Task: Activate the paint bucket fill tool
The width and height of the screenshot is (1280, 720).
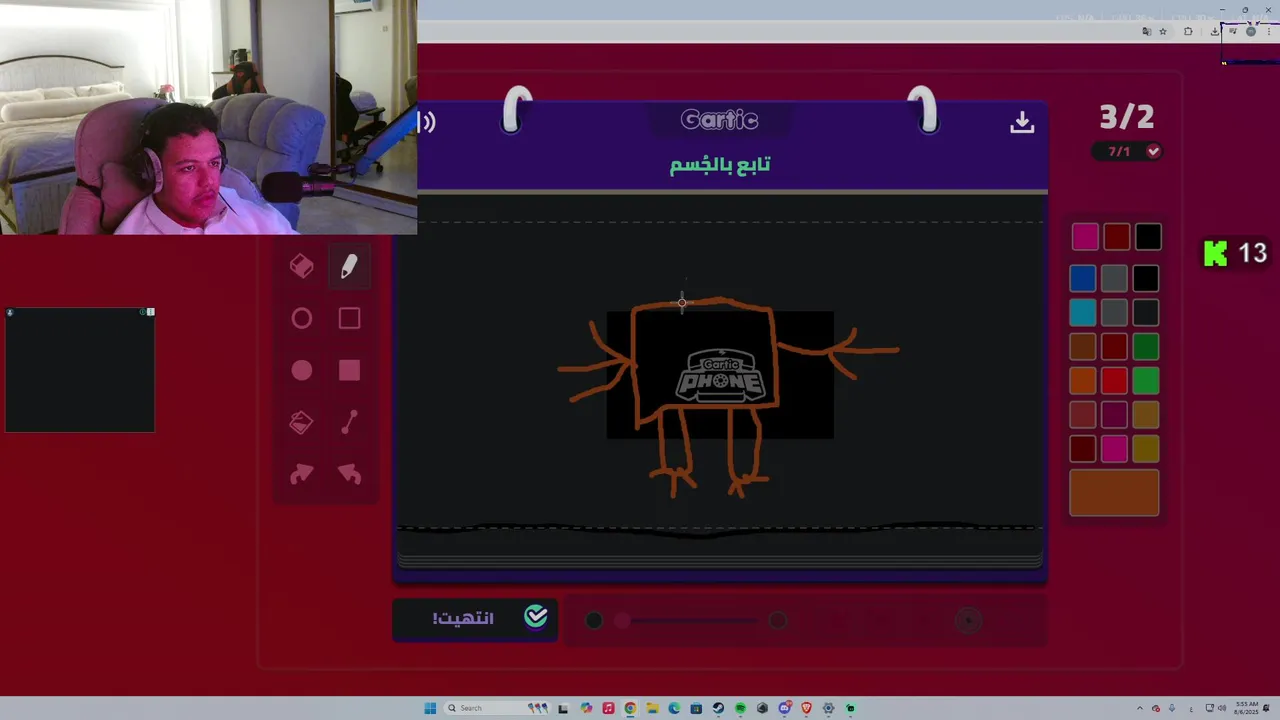Action: point(301,423)
